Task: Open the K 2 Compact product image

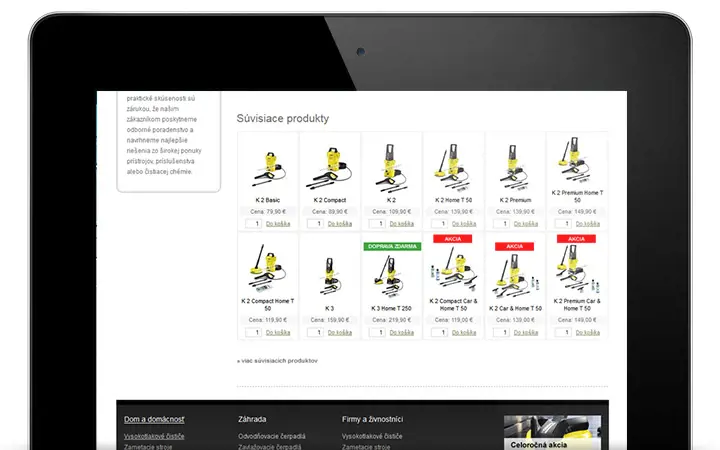Action: pos(329,168)
